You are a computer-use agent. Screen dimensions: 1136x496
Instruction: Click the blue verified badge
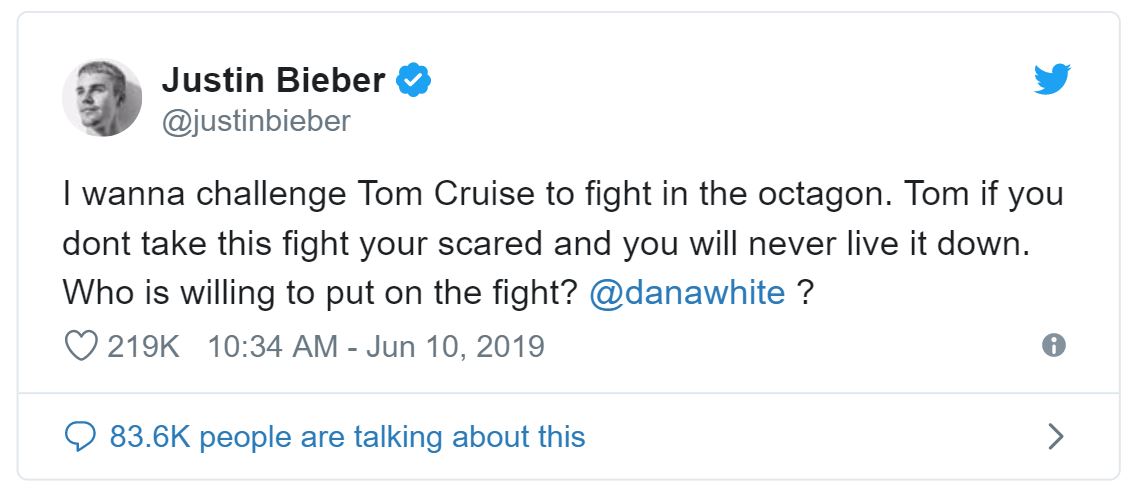(x=415, y=80)
